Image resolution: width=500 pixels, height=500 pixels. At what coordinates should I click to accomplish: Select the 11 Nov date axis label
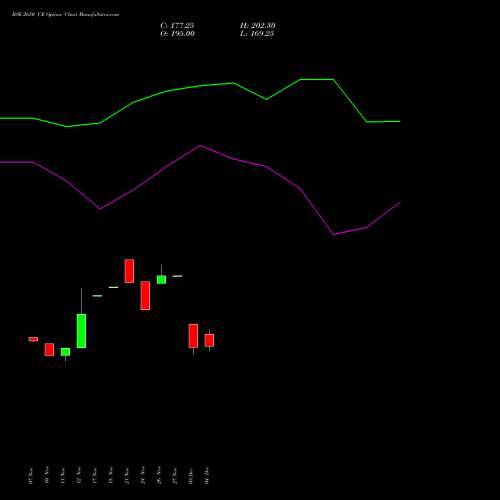[x=63, y=476]
